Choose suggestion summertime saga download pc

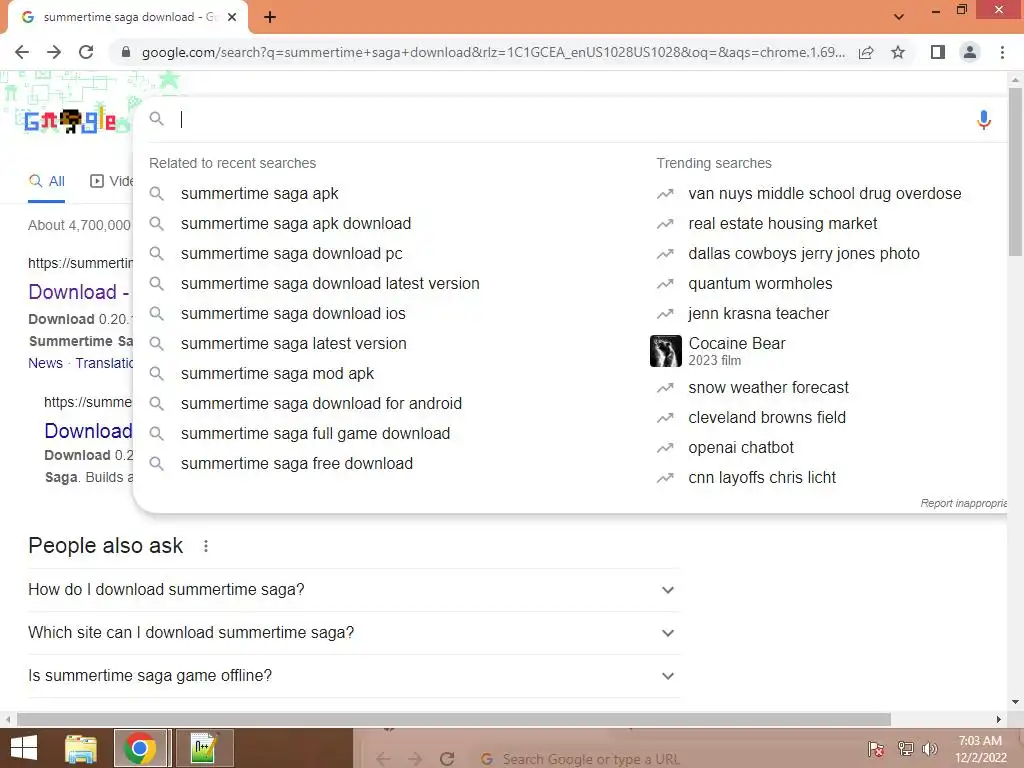[291, 254]
